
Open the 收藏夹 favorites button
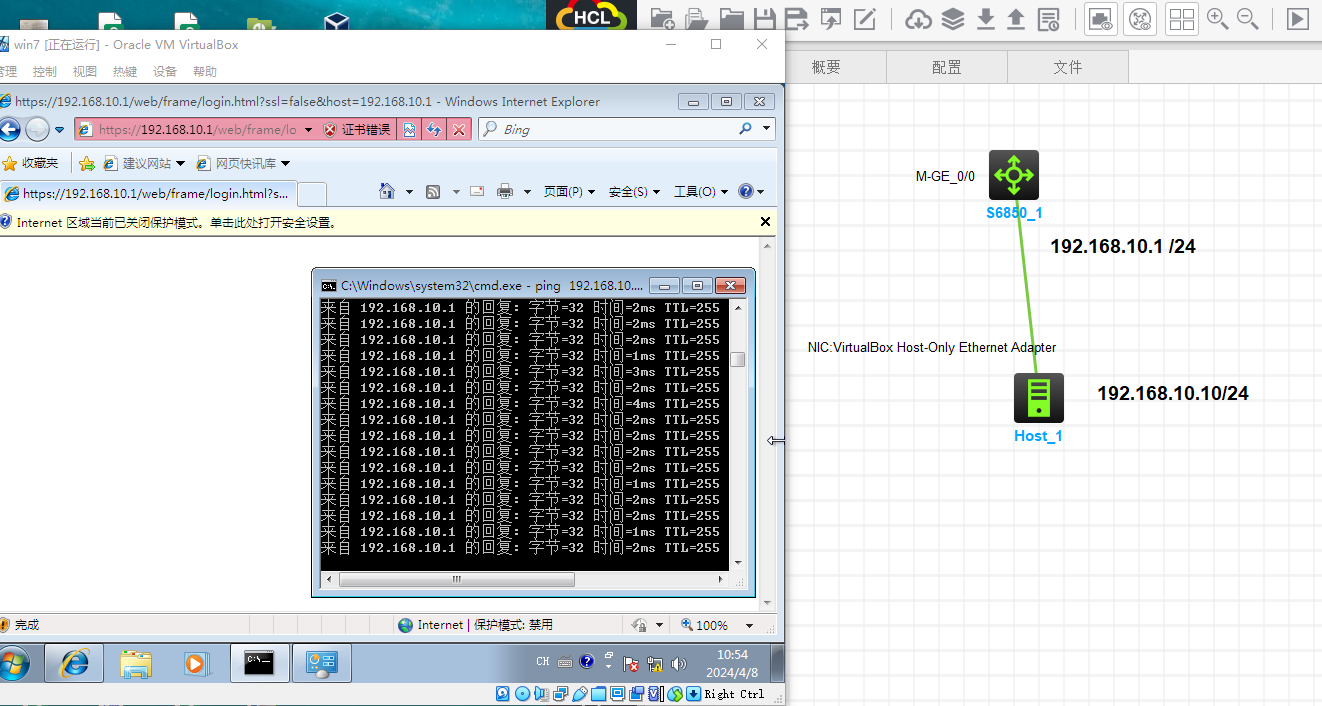pyautogui.click(x=31, y=163)
